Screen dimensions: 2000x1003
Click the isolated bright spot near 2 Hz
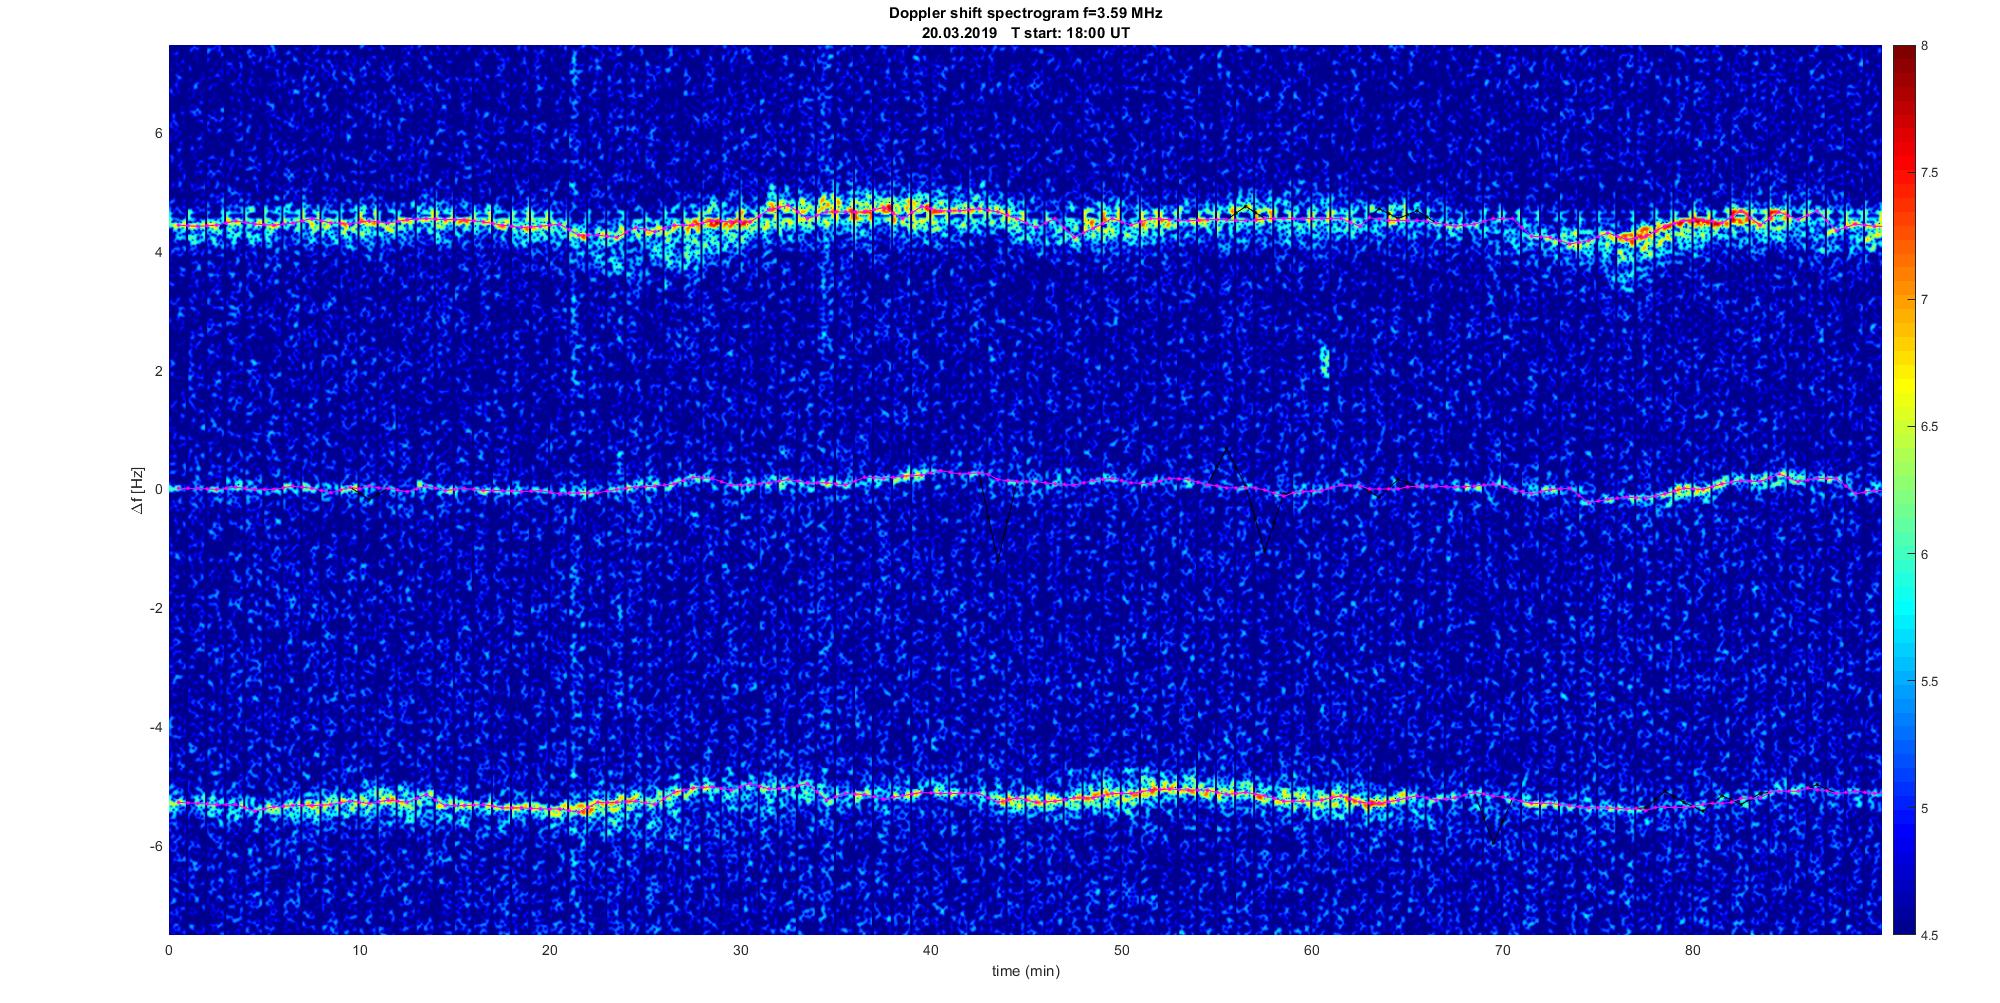tap(1325, 361)
